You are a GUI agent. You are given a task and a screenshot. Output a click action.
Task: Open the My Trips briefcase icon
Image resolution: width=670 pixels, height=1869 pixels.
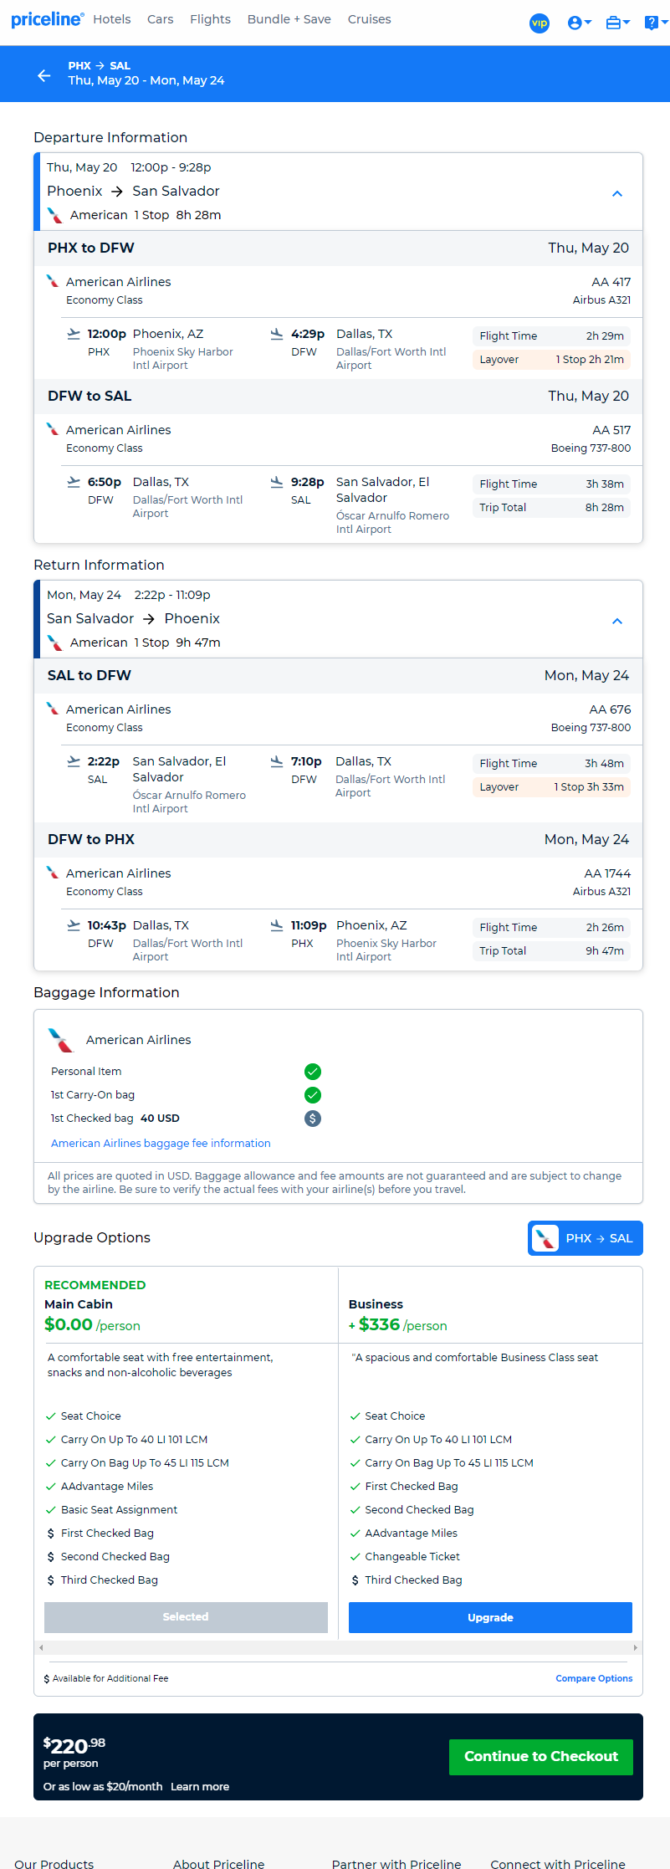617,22
